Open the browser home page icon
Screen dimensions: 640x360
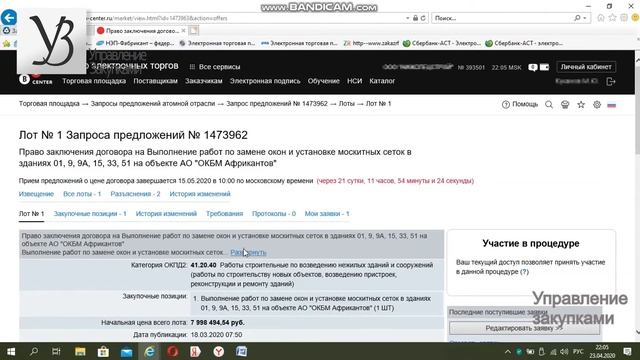(x=601, y=18)
